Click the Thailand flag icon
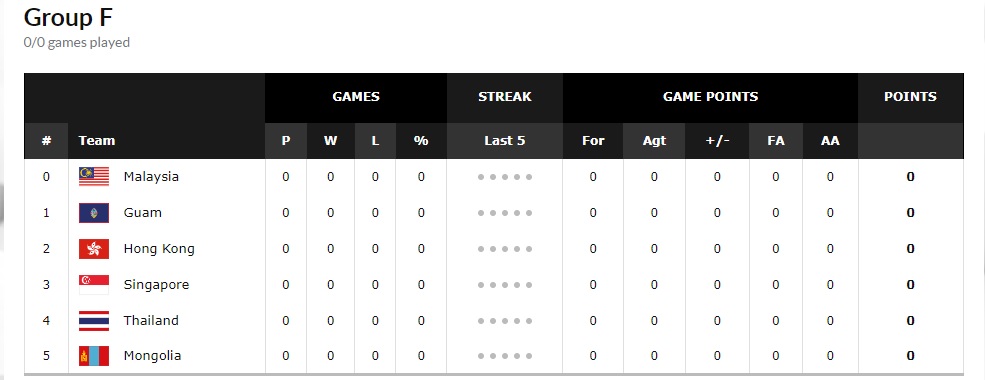Image resolution: width=985 pixels, height=380 pixels. (94, 320)
